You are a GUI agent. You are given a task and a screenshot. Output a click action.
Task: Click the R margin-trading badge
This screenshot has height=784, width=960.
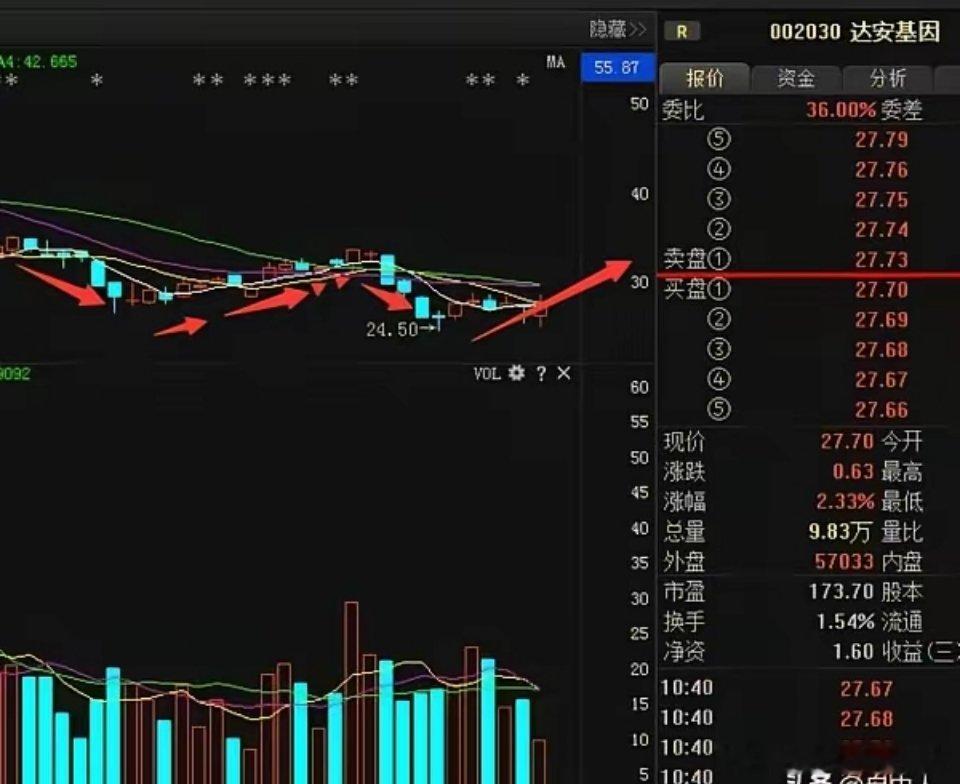(x=681, y=31)
